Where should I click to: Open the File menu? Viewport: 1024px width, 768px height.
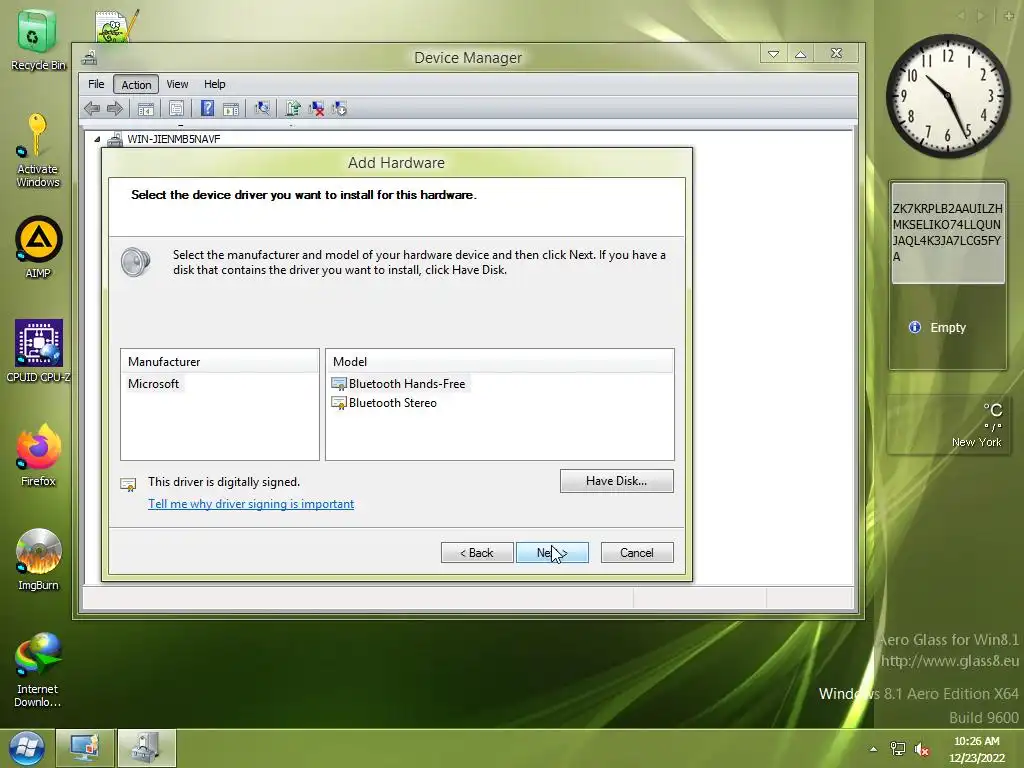96,84
